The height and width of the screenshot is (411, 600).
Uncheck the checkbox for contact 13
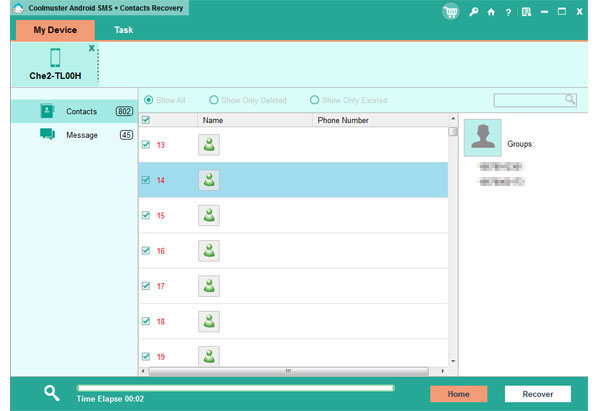146,145
